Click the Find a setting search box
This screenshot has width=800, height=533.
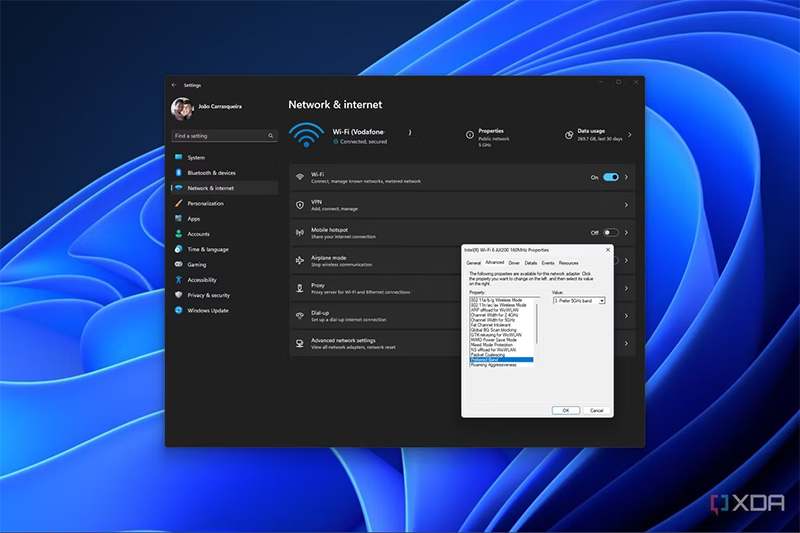pyautogui.click(x=224, y=136)
